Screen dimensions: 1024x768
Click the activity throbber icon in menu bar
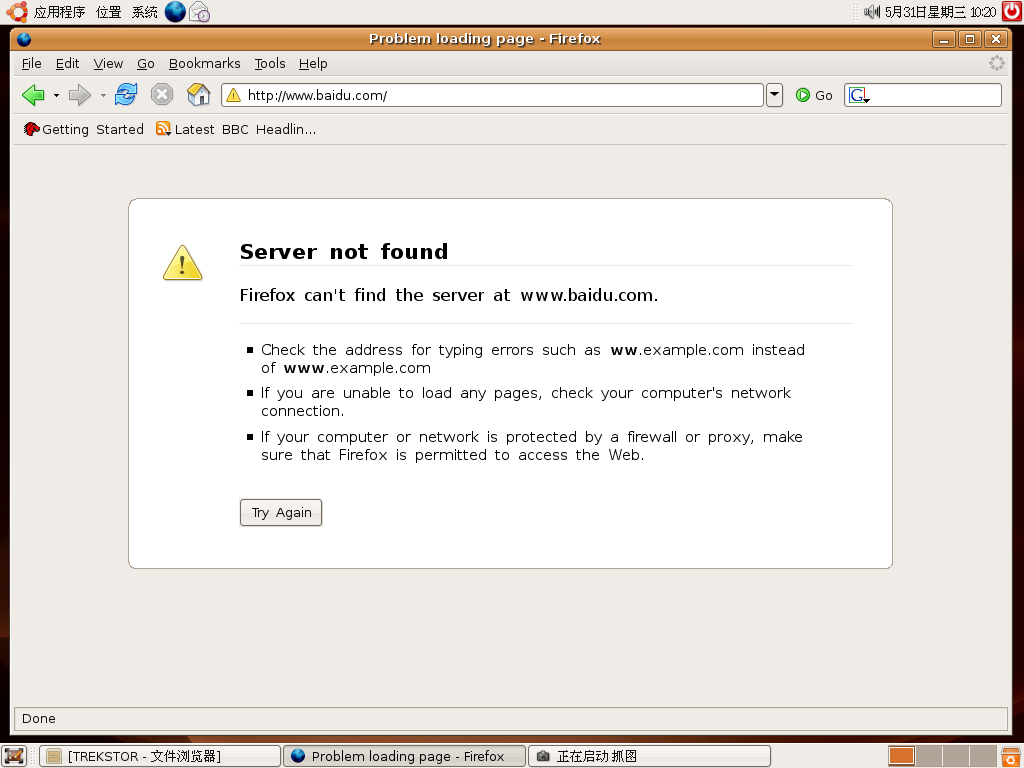(x=997, y=63)
